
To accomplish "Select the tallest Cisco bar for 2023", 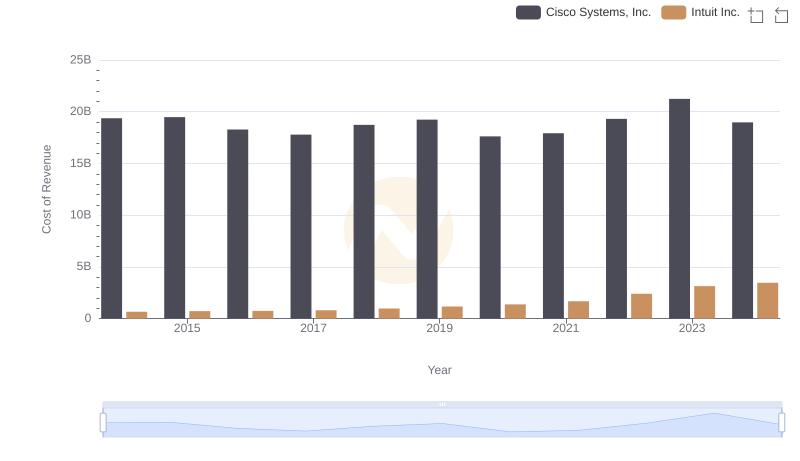I will (x=679, y=208).
